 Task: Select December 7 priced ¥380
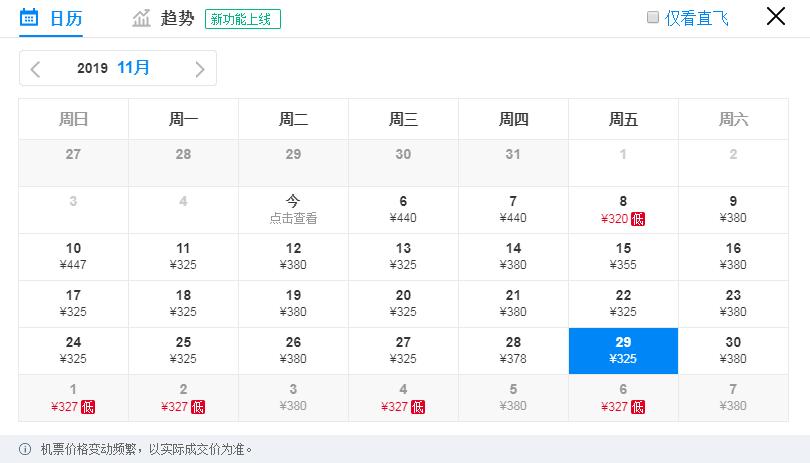click(x=734, y=398)
